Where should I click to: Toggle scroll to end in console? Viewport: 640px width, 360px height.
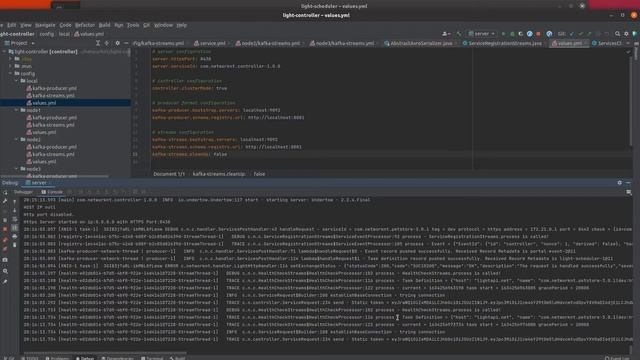(x=15, y=228)
